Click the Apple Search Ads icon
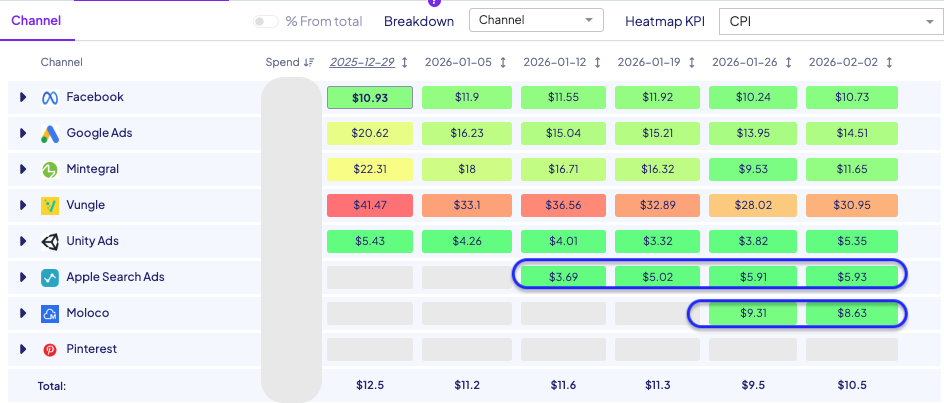The height and width of the screenshot is (403, 944). (50, 278)
